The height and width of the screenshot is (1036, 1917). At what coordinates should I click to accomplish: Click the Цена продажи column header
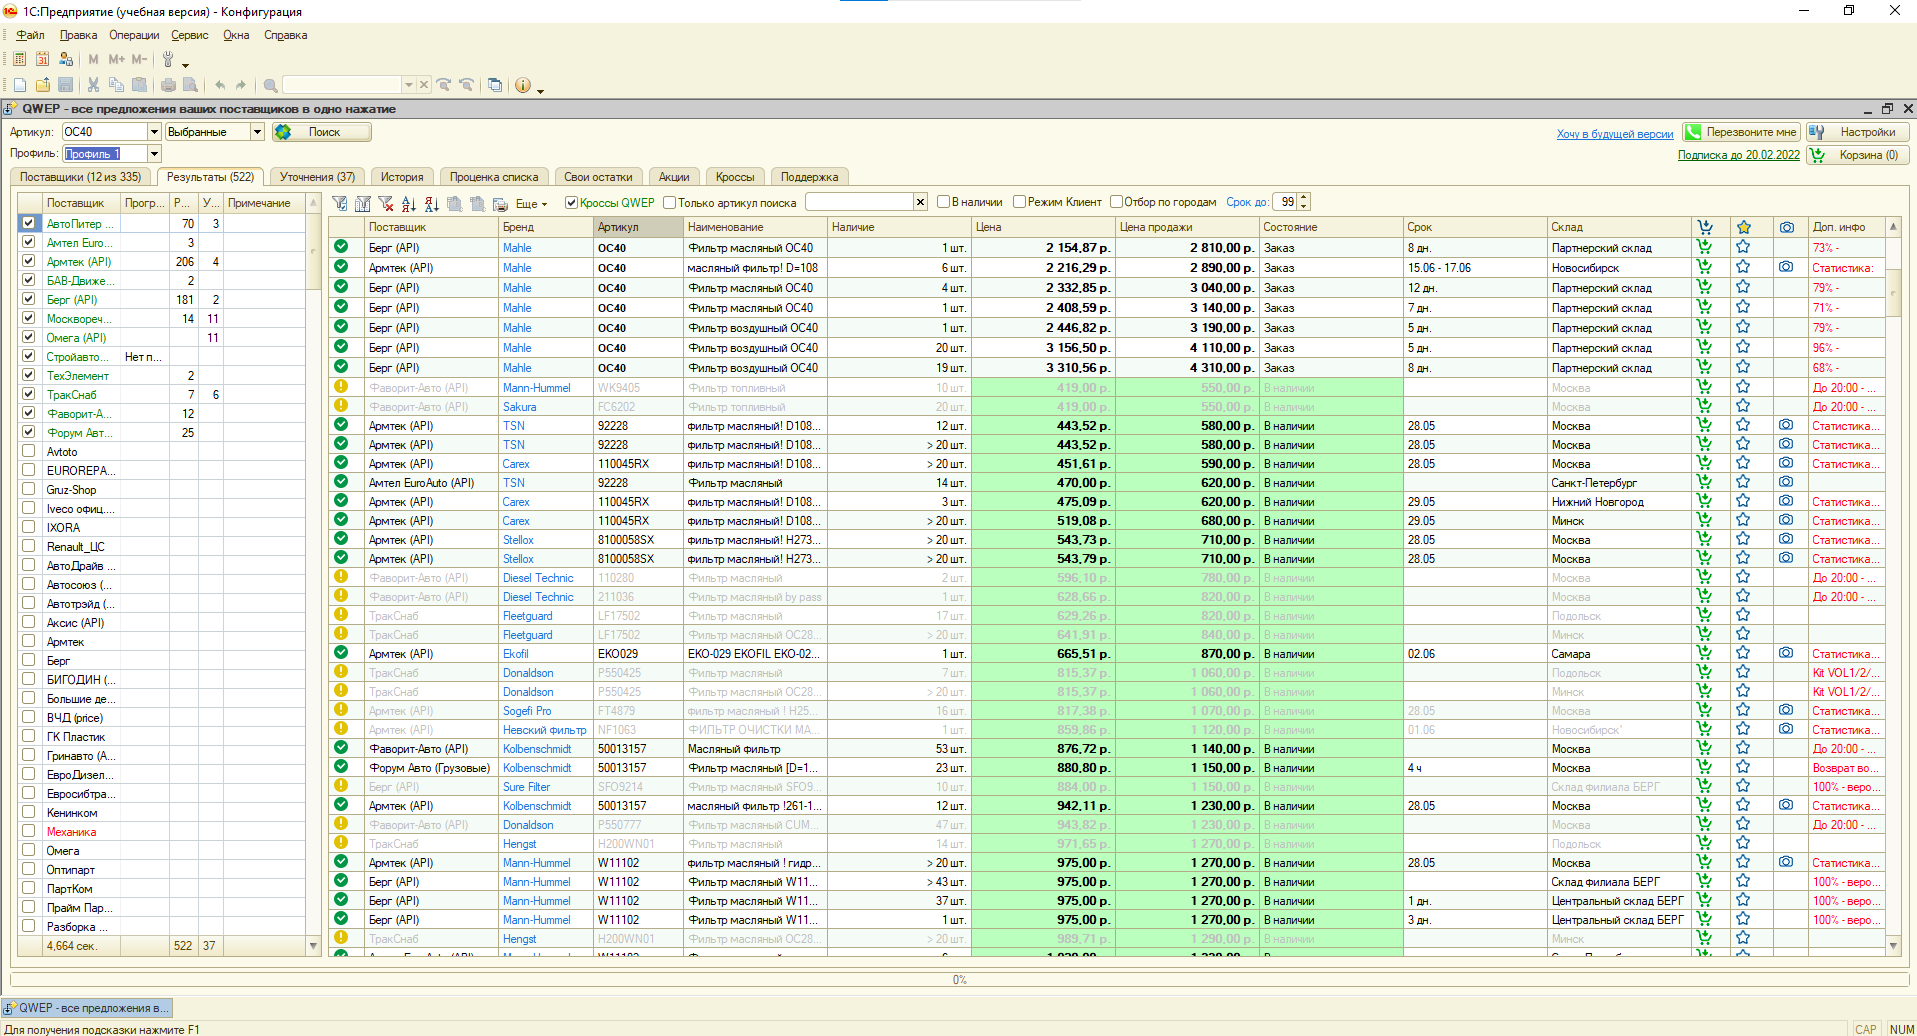(x=1187, y=227)
